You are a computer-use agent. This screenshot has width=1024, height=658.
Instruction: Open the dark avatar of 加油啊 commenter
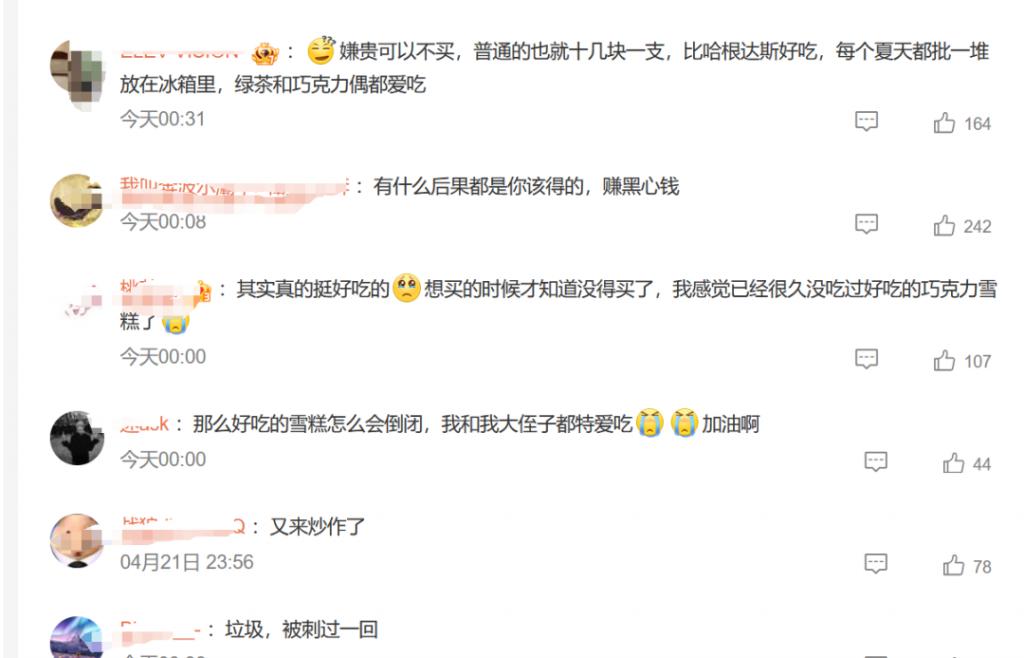pyautogui.click(x=77, y=438)
